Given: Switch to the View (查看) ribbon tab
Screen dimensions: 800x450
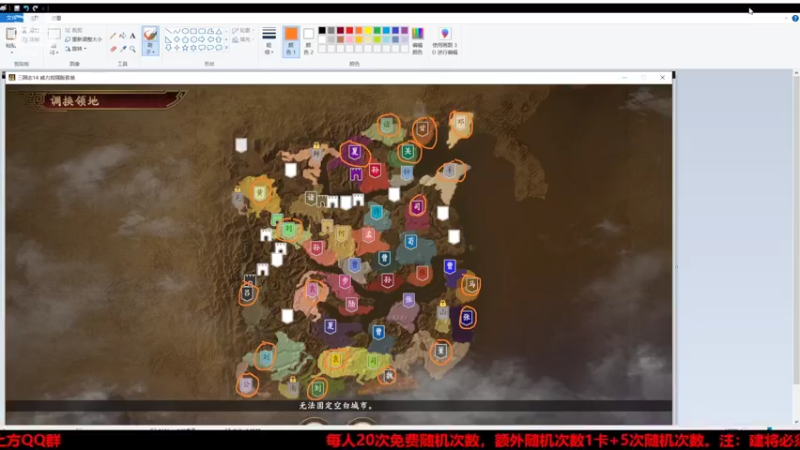Looking at the screenshot, I should click(x=56, y=18).
